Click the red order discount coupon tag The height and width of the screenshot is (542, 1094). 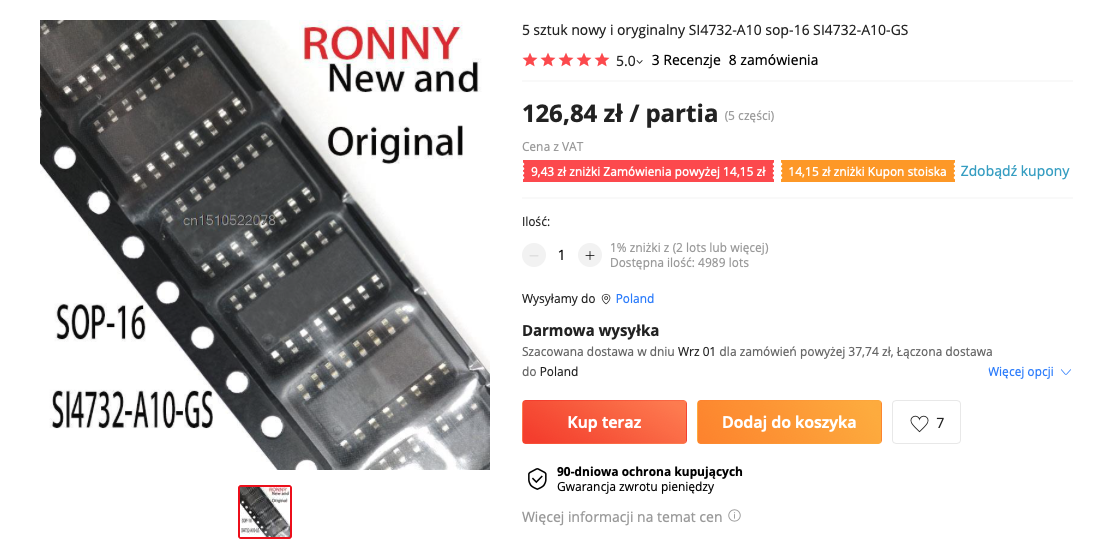pyautogui.click(x=648, y=172)
